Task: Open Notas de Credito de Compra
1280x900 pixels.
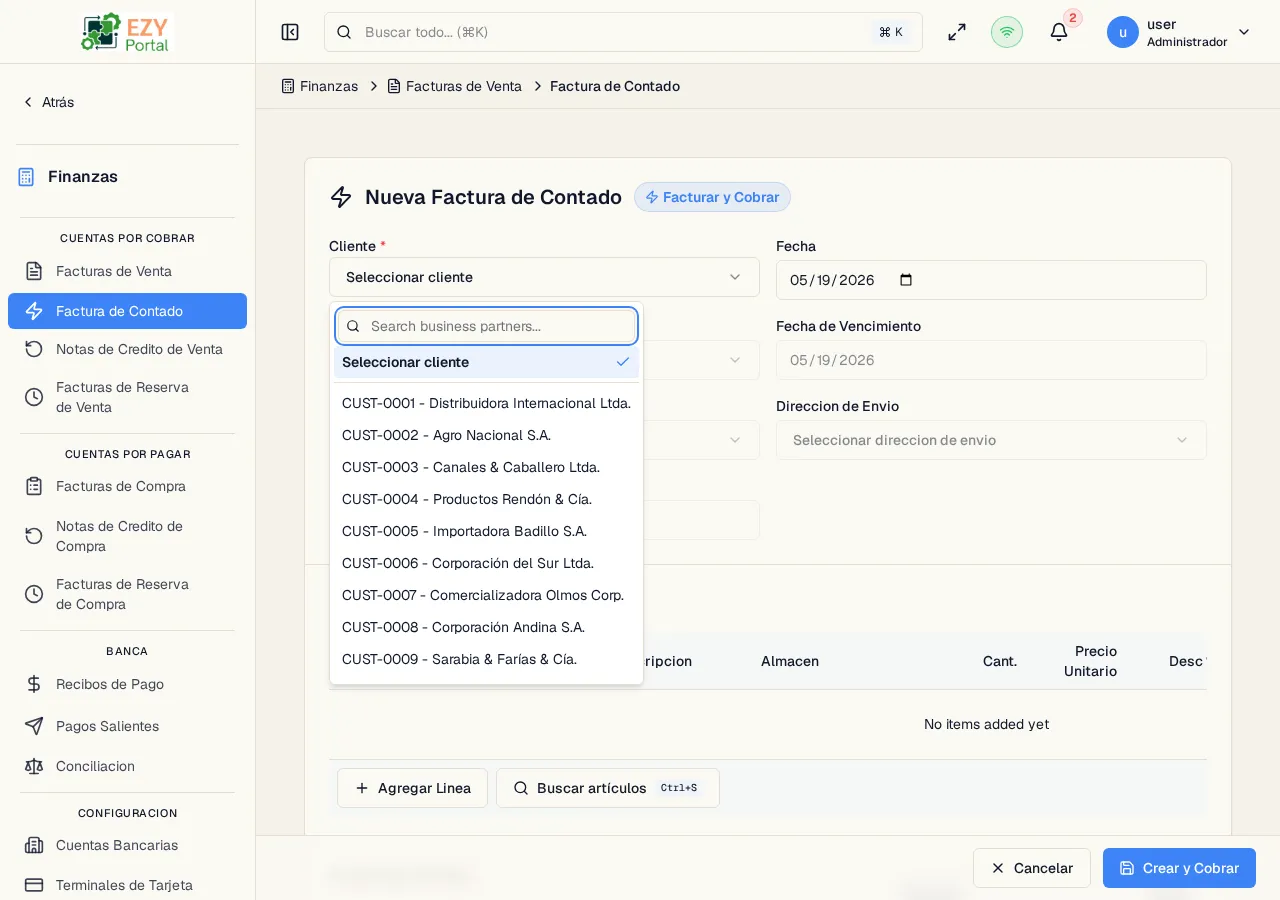Action: coord(127,536)
